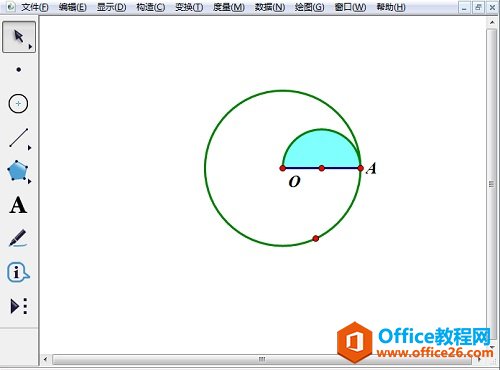Select the Point tool
Screen dimensions: 500x370
tap(19, 70)
